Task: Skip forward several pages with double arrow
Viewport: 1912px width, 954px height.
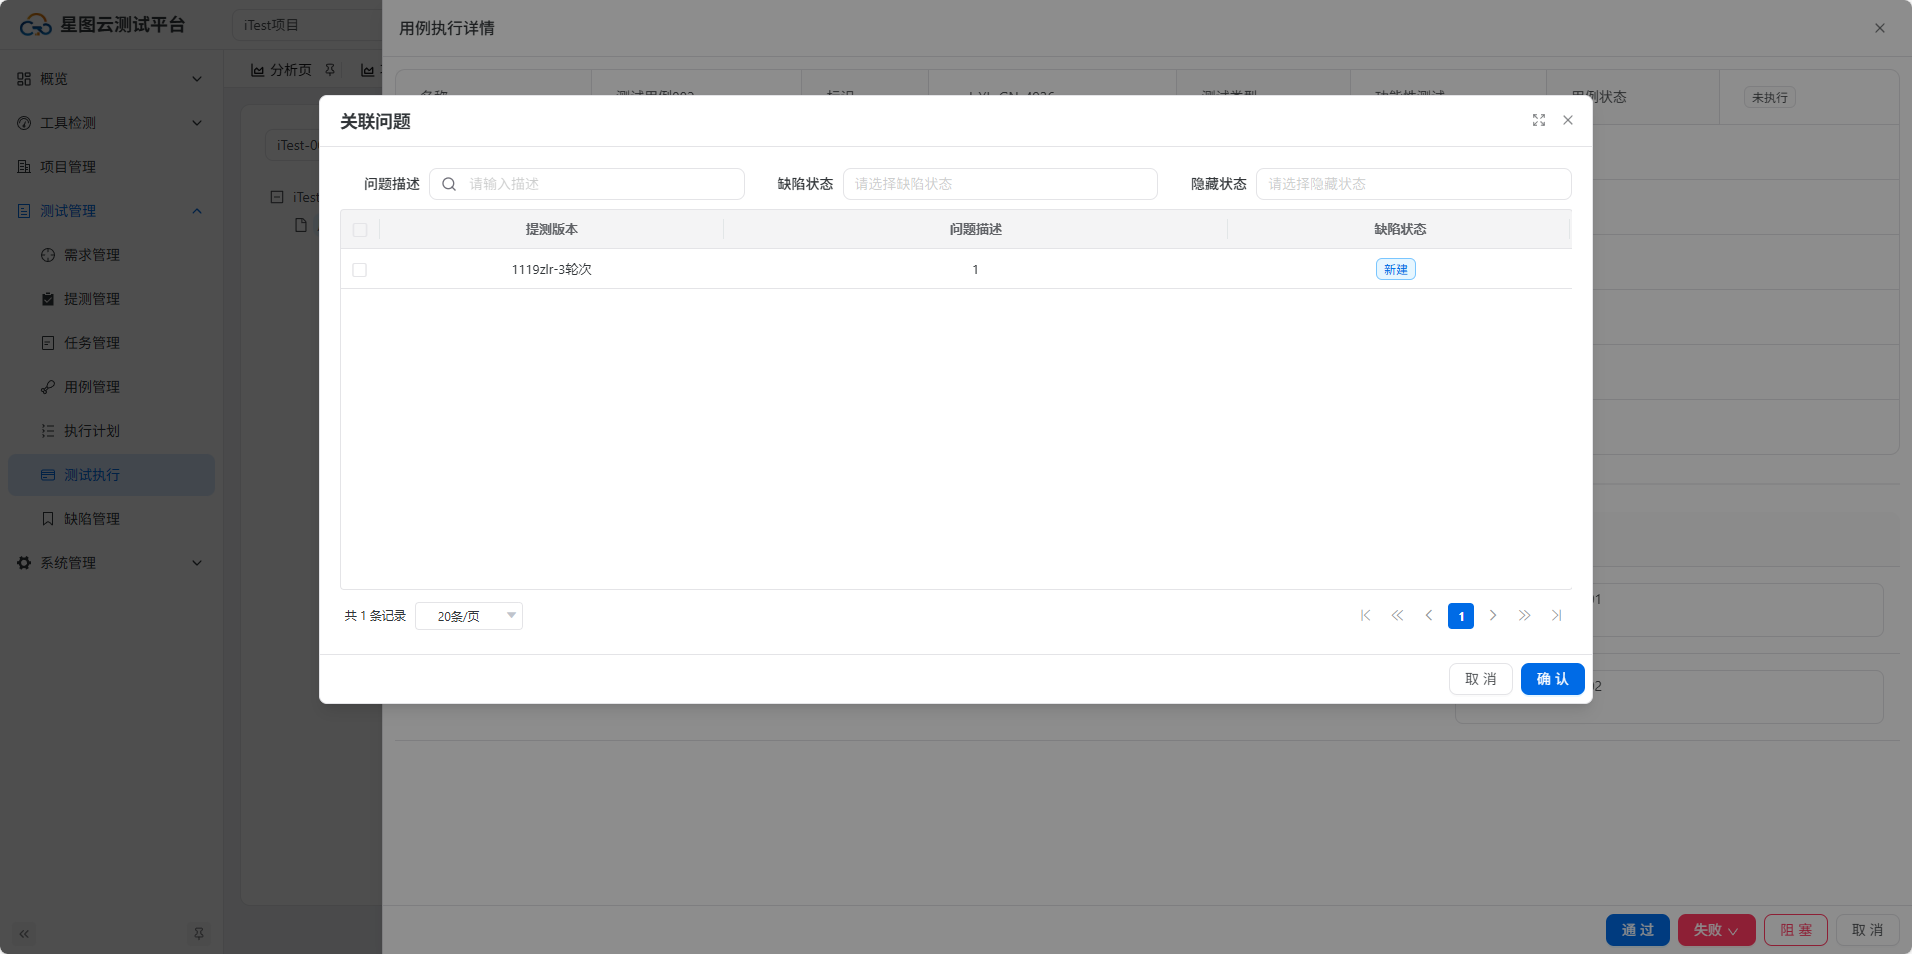Action: click(x=1524, y=616)
